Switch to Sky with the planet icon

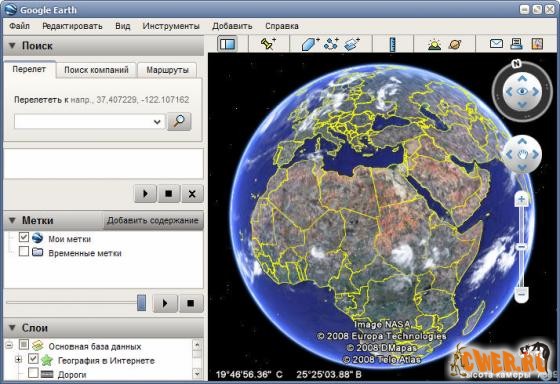[455, 45]
